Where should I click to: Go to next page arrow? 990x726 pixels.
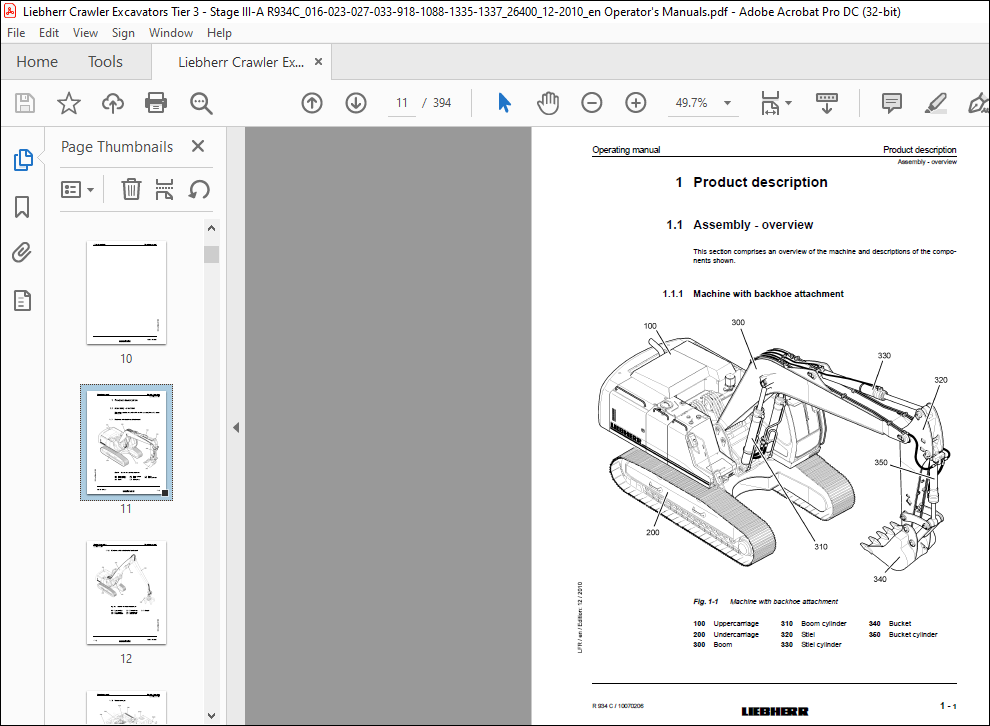pos(356,103)
